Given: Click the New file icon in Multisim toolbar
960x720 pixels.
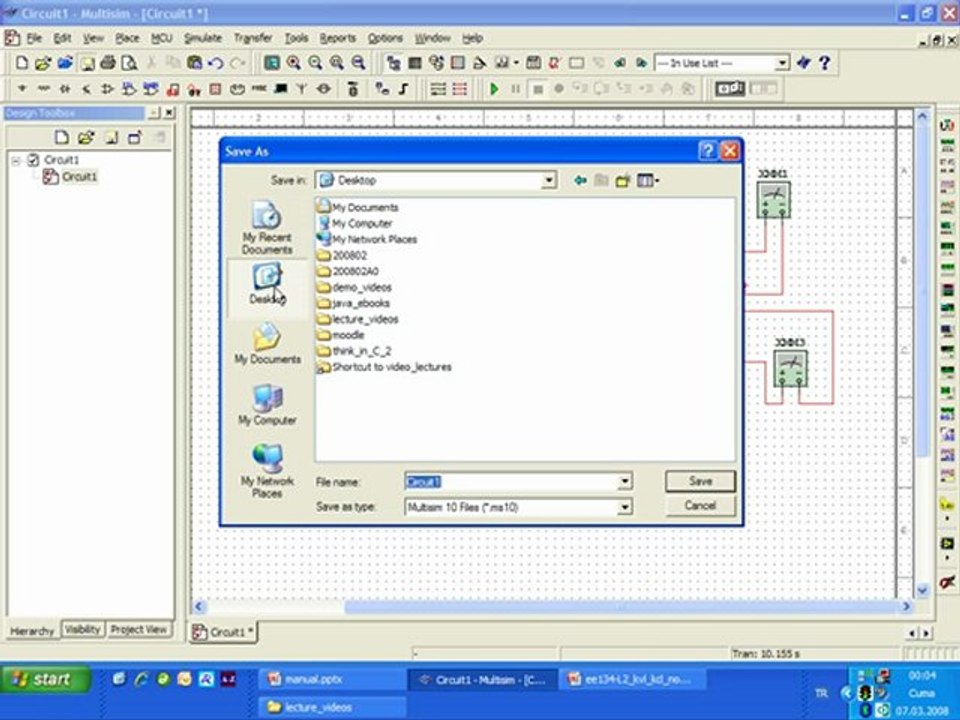Looking at the screenshot, I should coord(21,62).
